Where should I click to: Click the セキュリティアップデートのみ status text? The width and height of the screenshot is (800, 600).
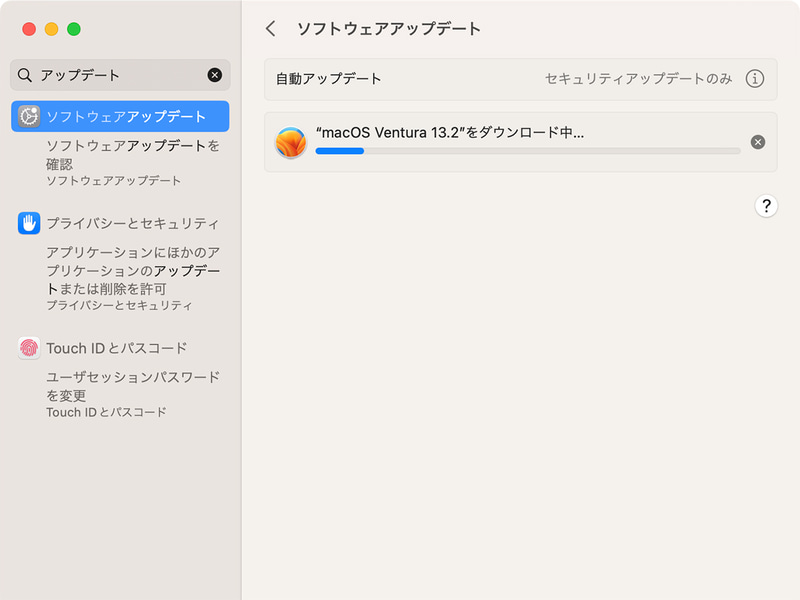tap(638, 79)
